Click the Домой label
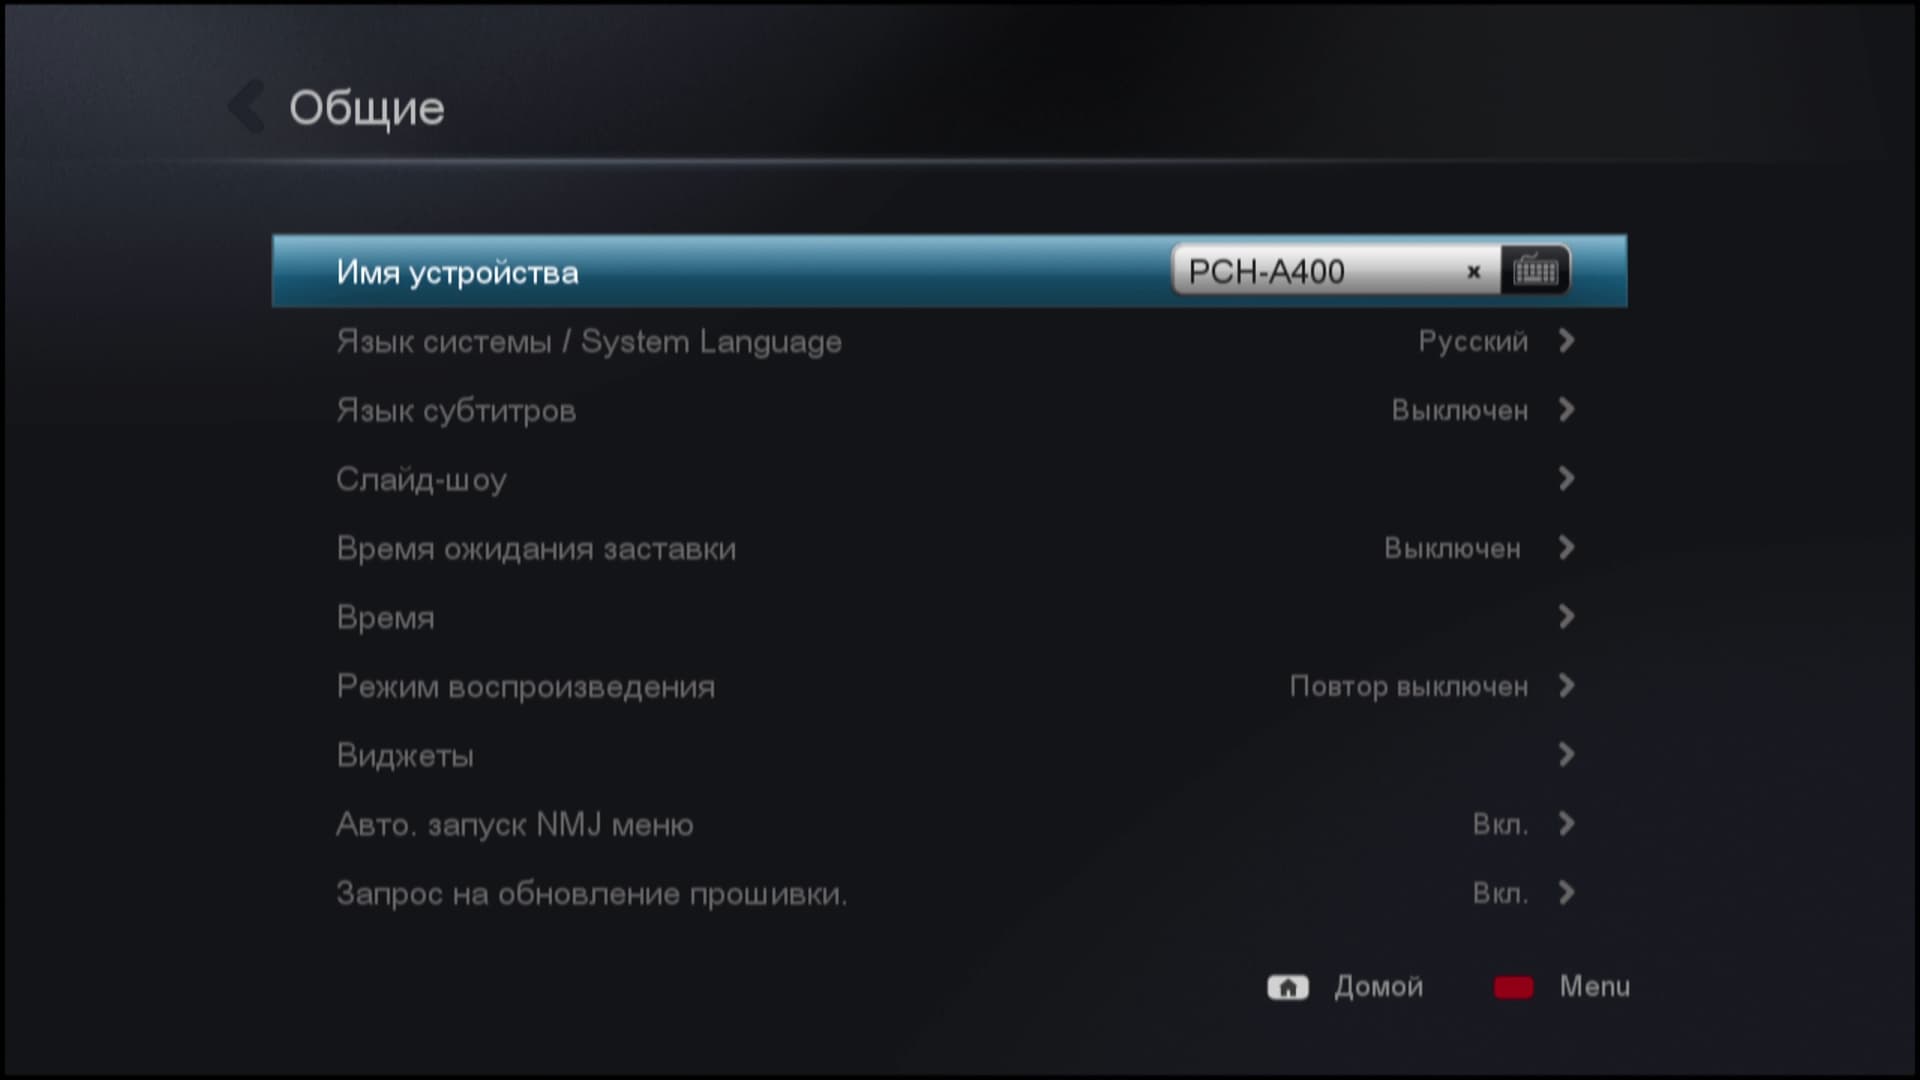Screen dimensions: 1920x1080 coord(1378,987)
